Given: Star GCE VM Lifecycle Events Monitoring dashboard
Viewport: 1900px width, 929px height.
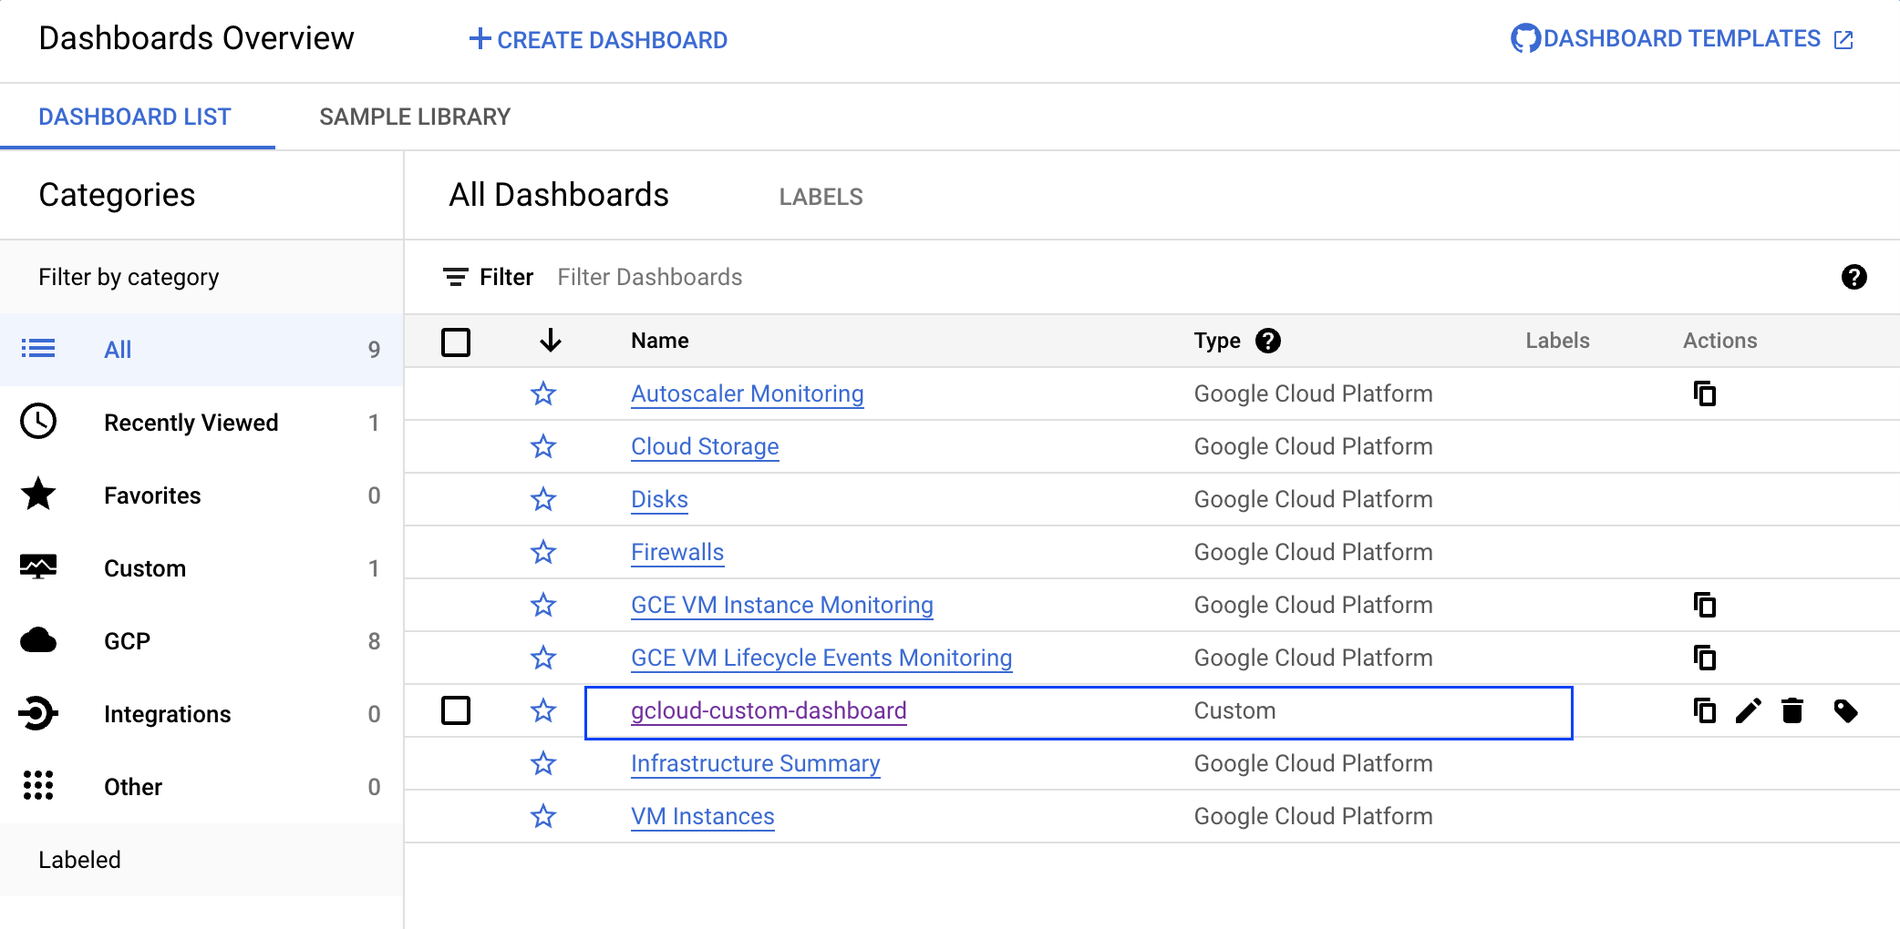Looking at the screenshot, I should (x=543, y=658).
